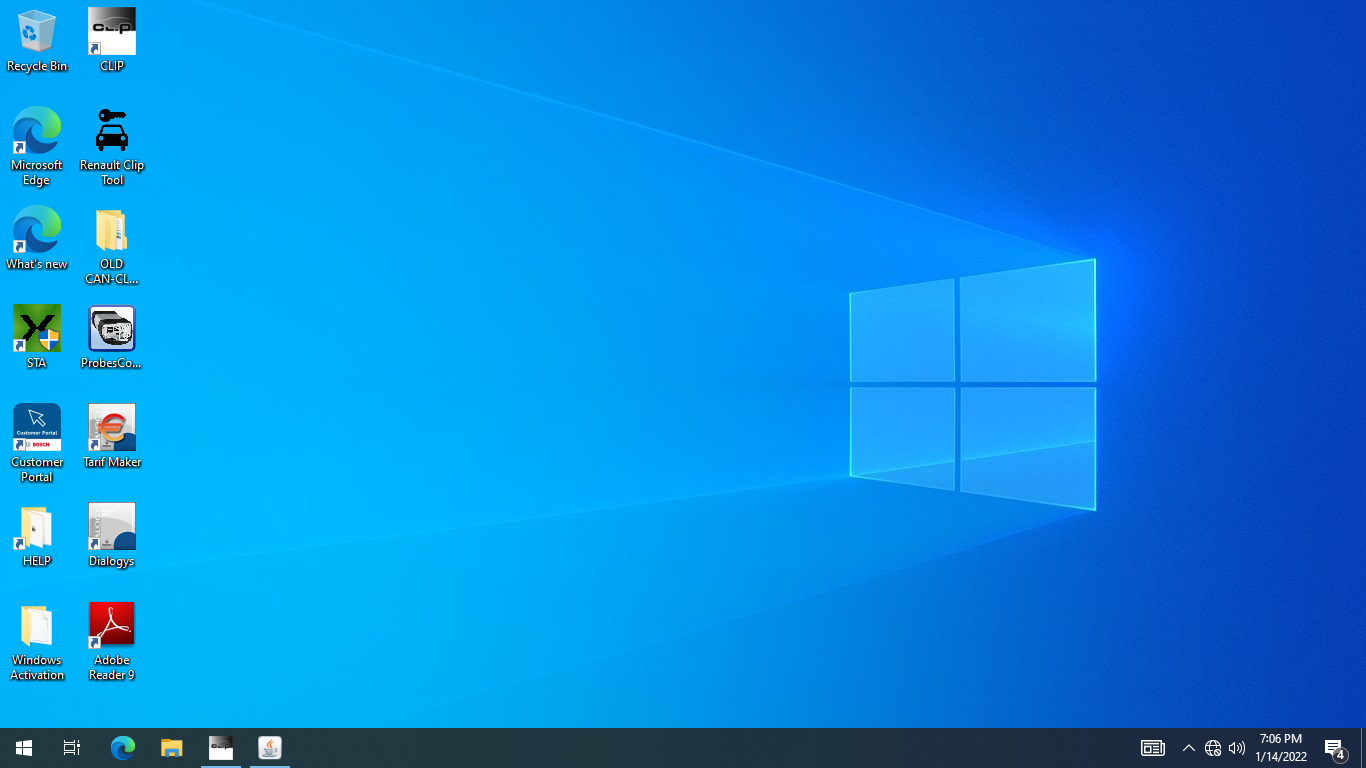
Task: Open the Recycle Bin
Action: point(37,30)
